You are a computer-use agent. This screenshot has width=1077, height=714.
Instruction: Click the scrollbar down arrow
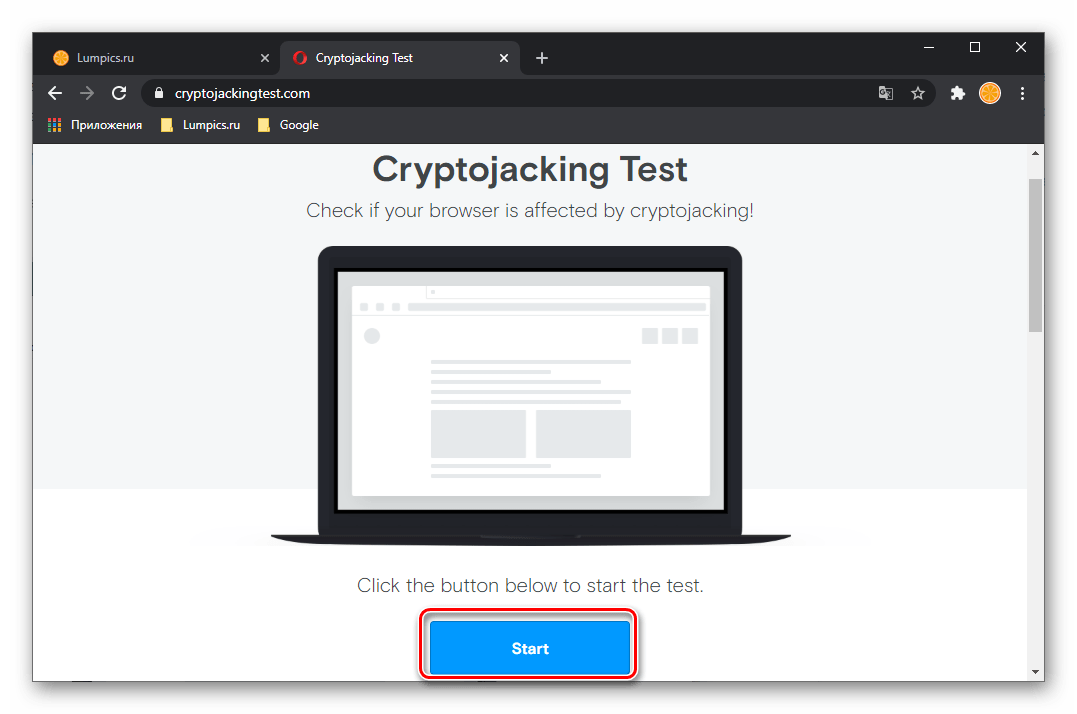1035,672
